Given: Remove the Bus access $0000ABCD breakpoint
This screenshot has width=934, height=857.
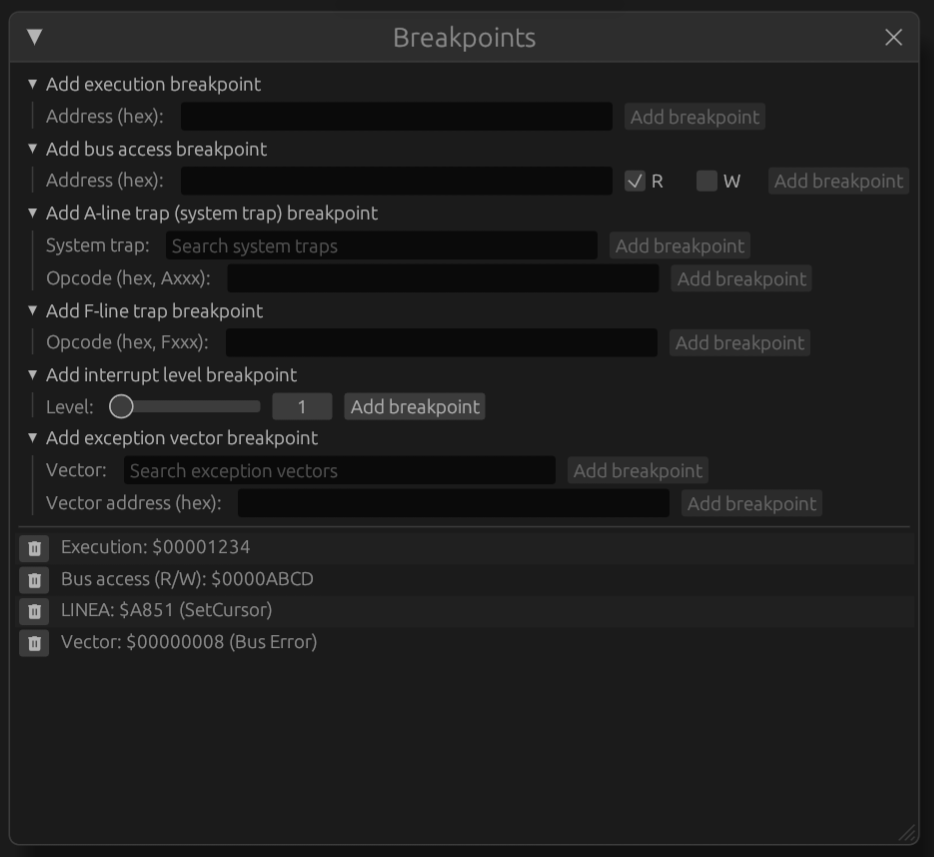Looking at the screenshot, I should click(x=33, y=578).
